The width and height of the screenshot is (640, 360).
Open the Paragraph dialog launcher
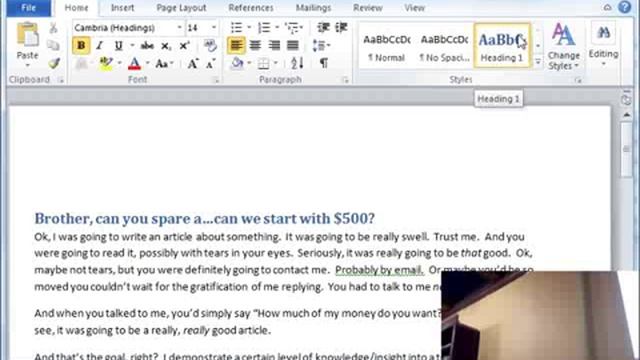345,80
